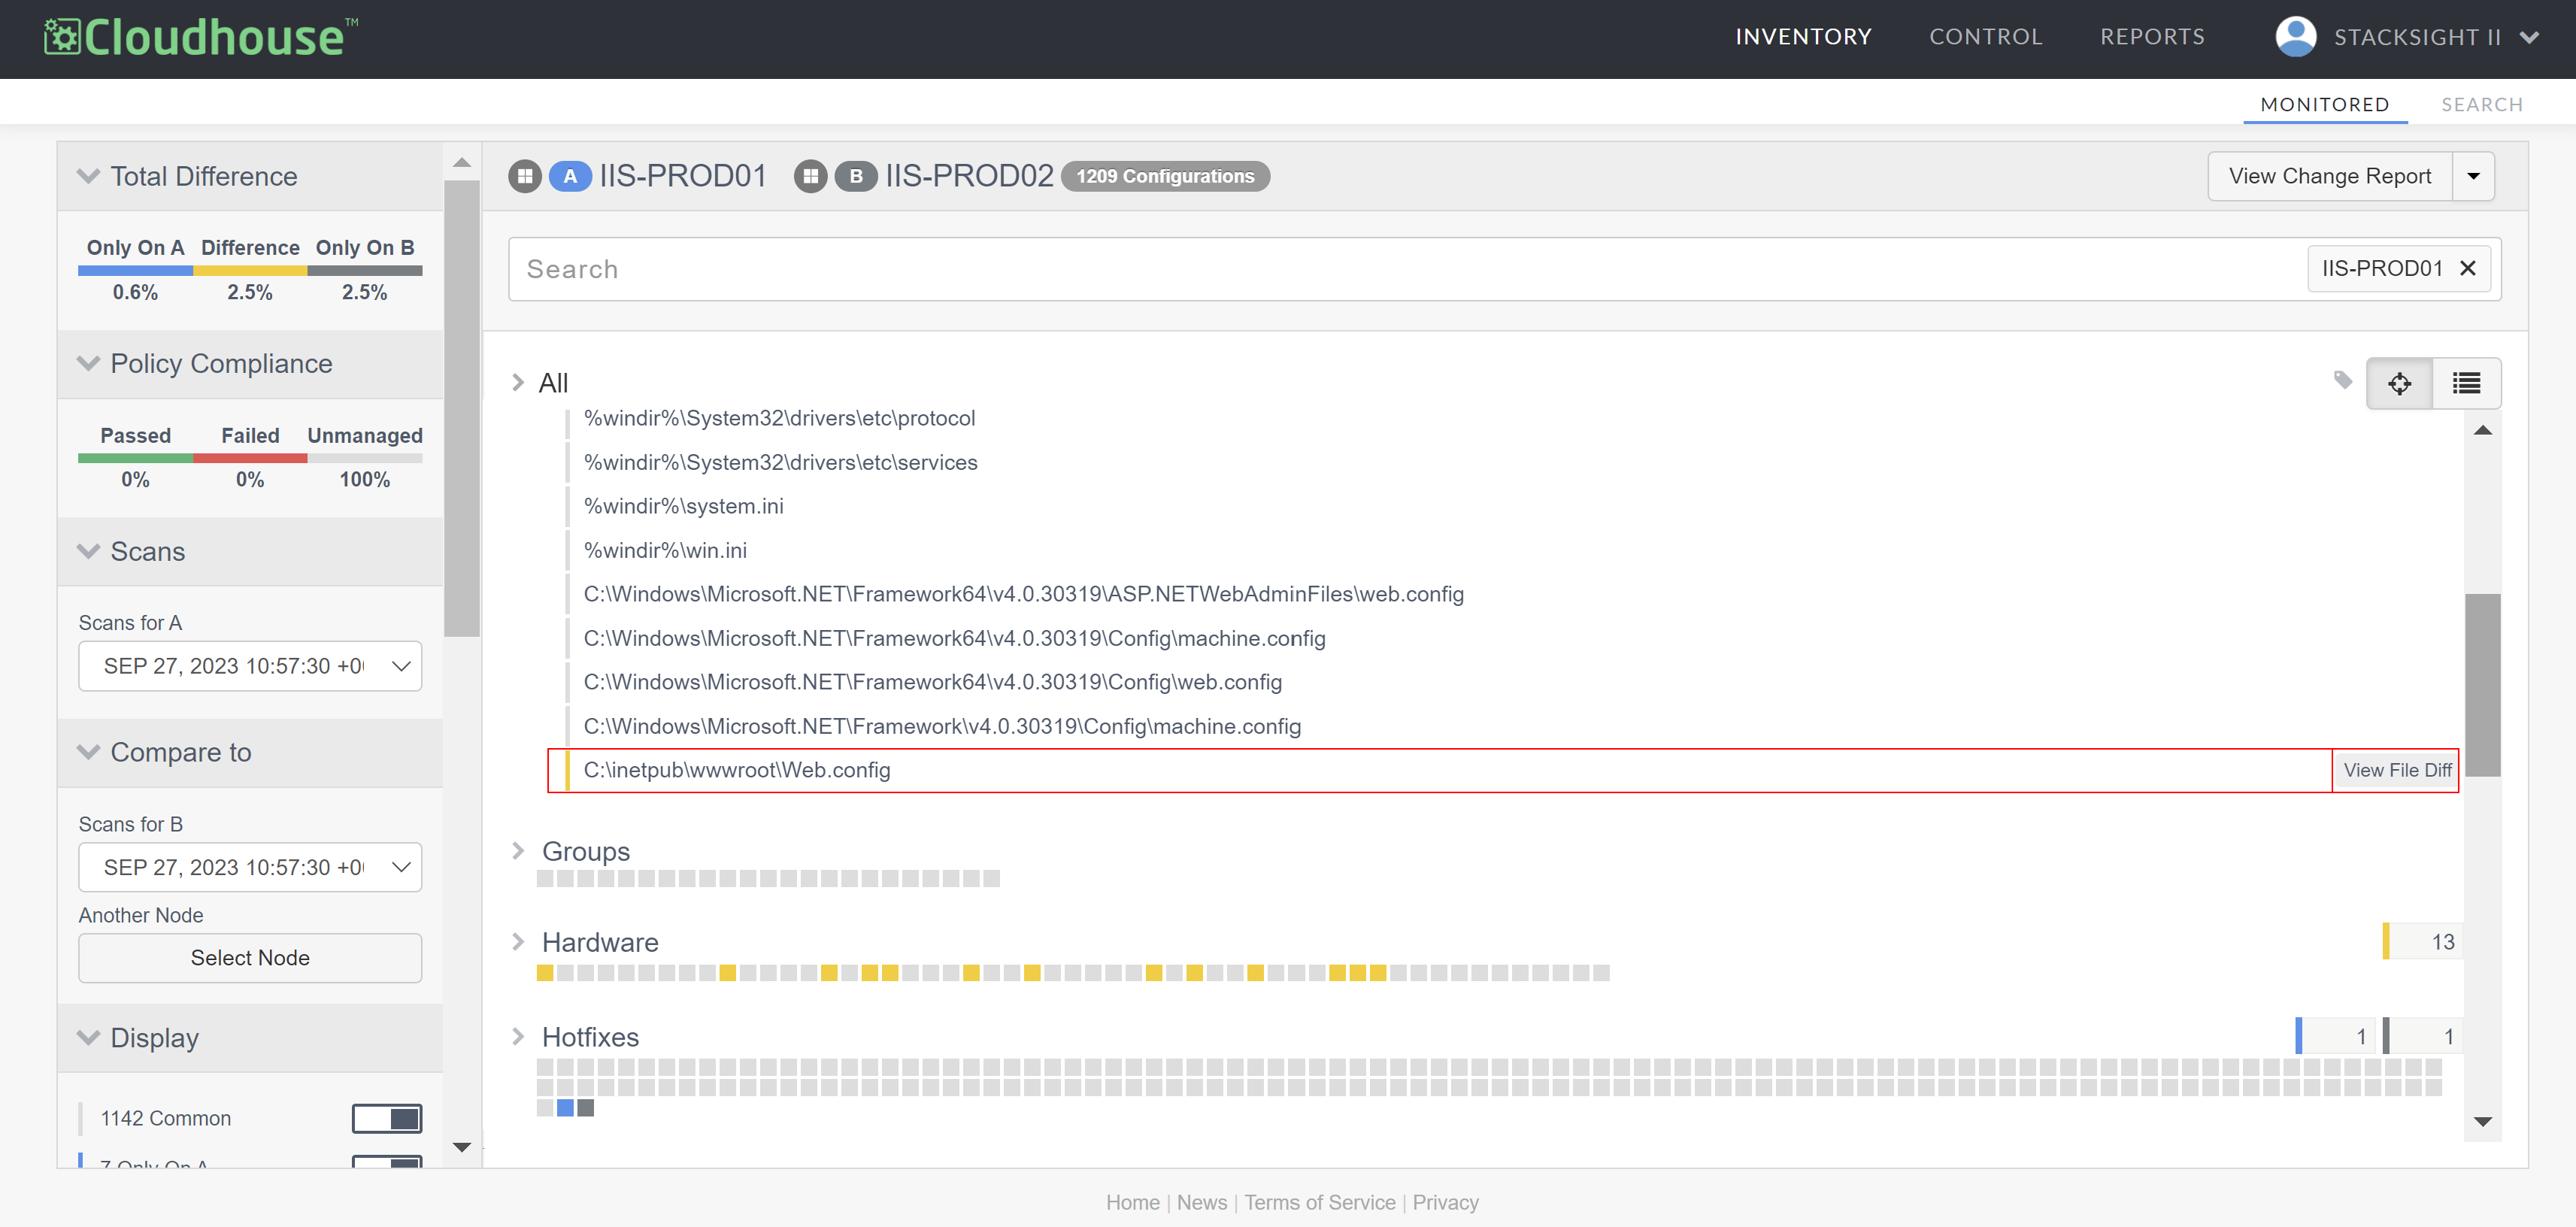Switch to the SEARCH tab

click(x=2482, y=104)
